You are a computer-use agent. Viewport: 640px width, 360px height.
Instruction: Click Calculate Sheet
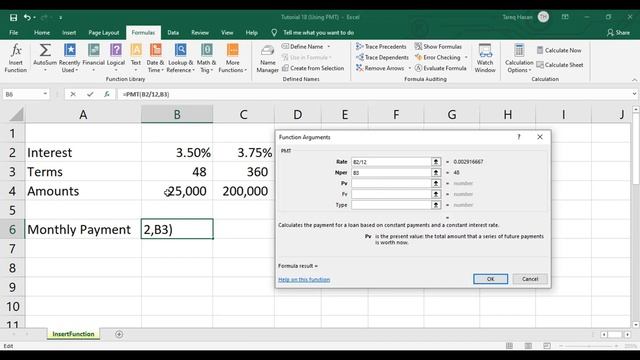(x=560, y=65)
